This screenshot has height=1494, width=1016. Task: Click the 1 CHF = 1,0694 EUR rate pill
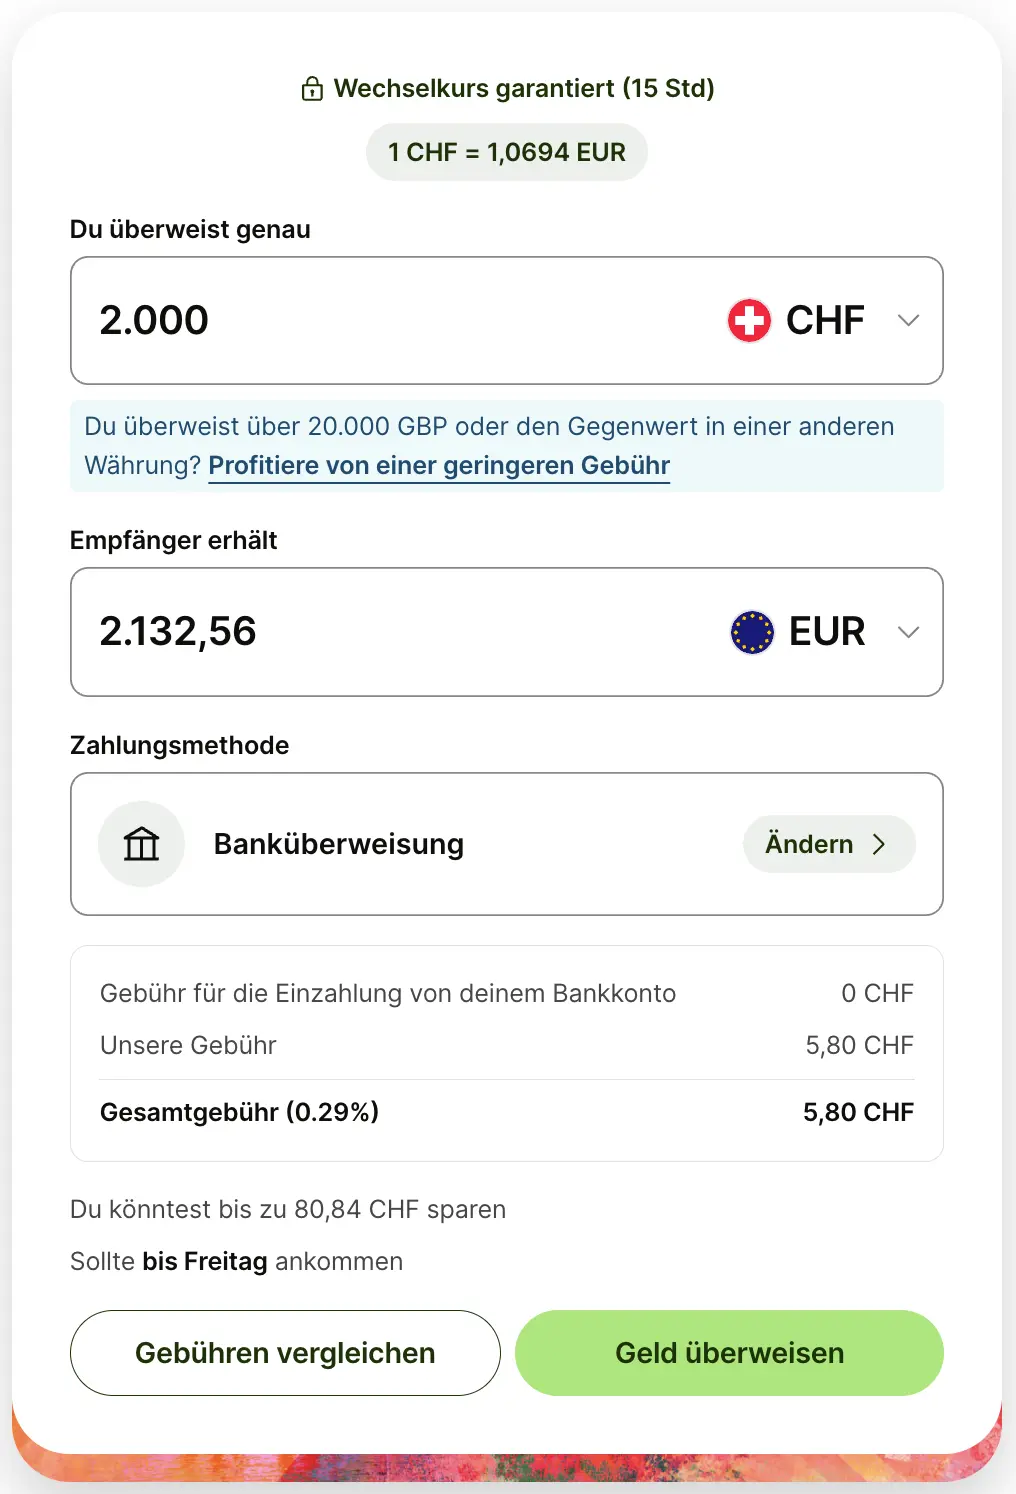(507, 152)
